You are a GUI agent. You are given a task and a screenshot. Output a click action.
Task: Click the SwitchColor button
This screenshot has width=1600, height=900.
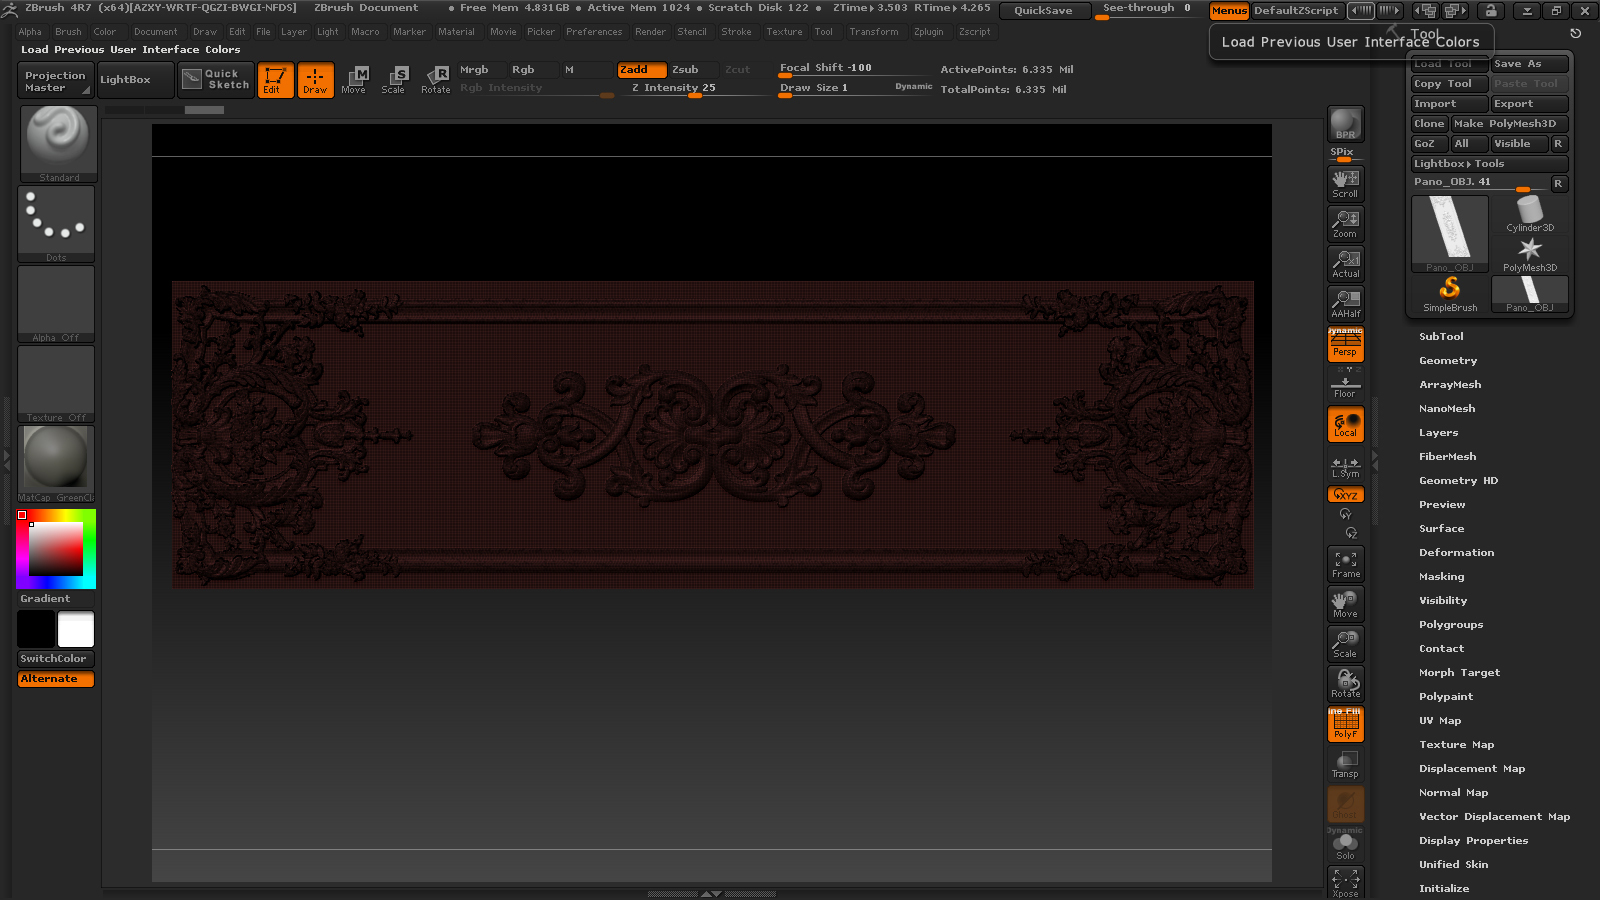coord(56,659)
